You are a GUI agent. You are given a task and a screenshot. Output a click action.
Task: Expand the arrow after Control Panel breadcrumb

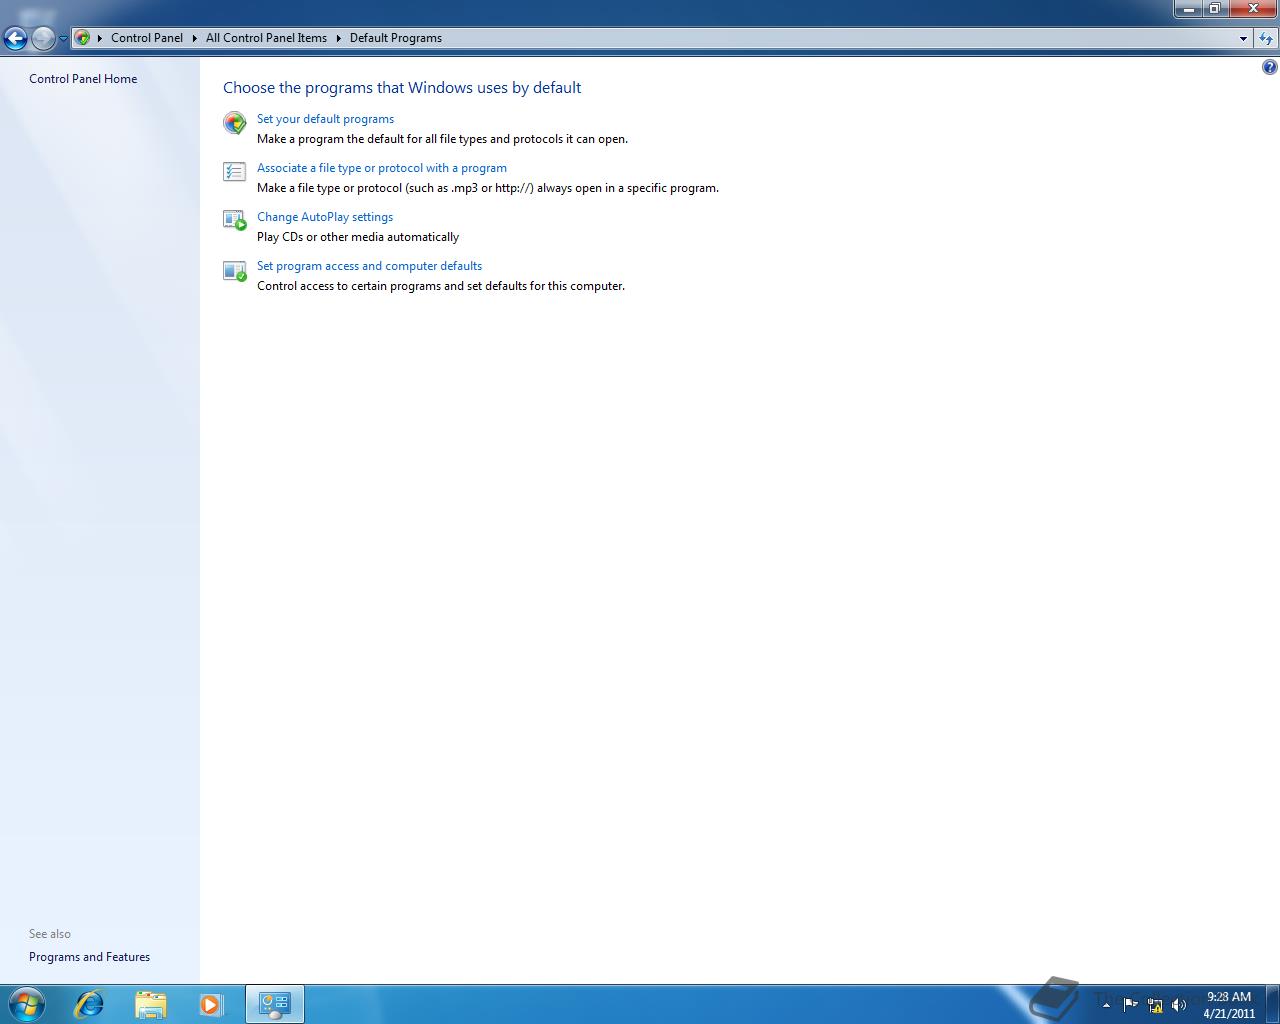(x=195, y=38)
